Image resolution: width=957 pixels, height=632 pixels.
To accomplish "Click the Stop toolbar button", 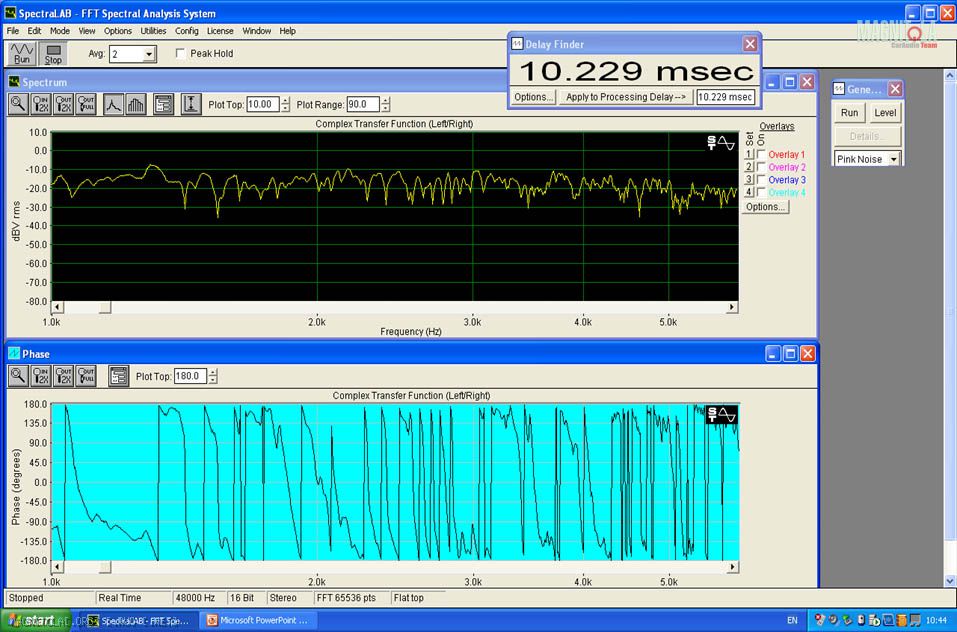I will 53,54.
